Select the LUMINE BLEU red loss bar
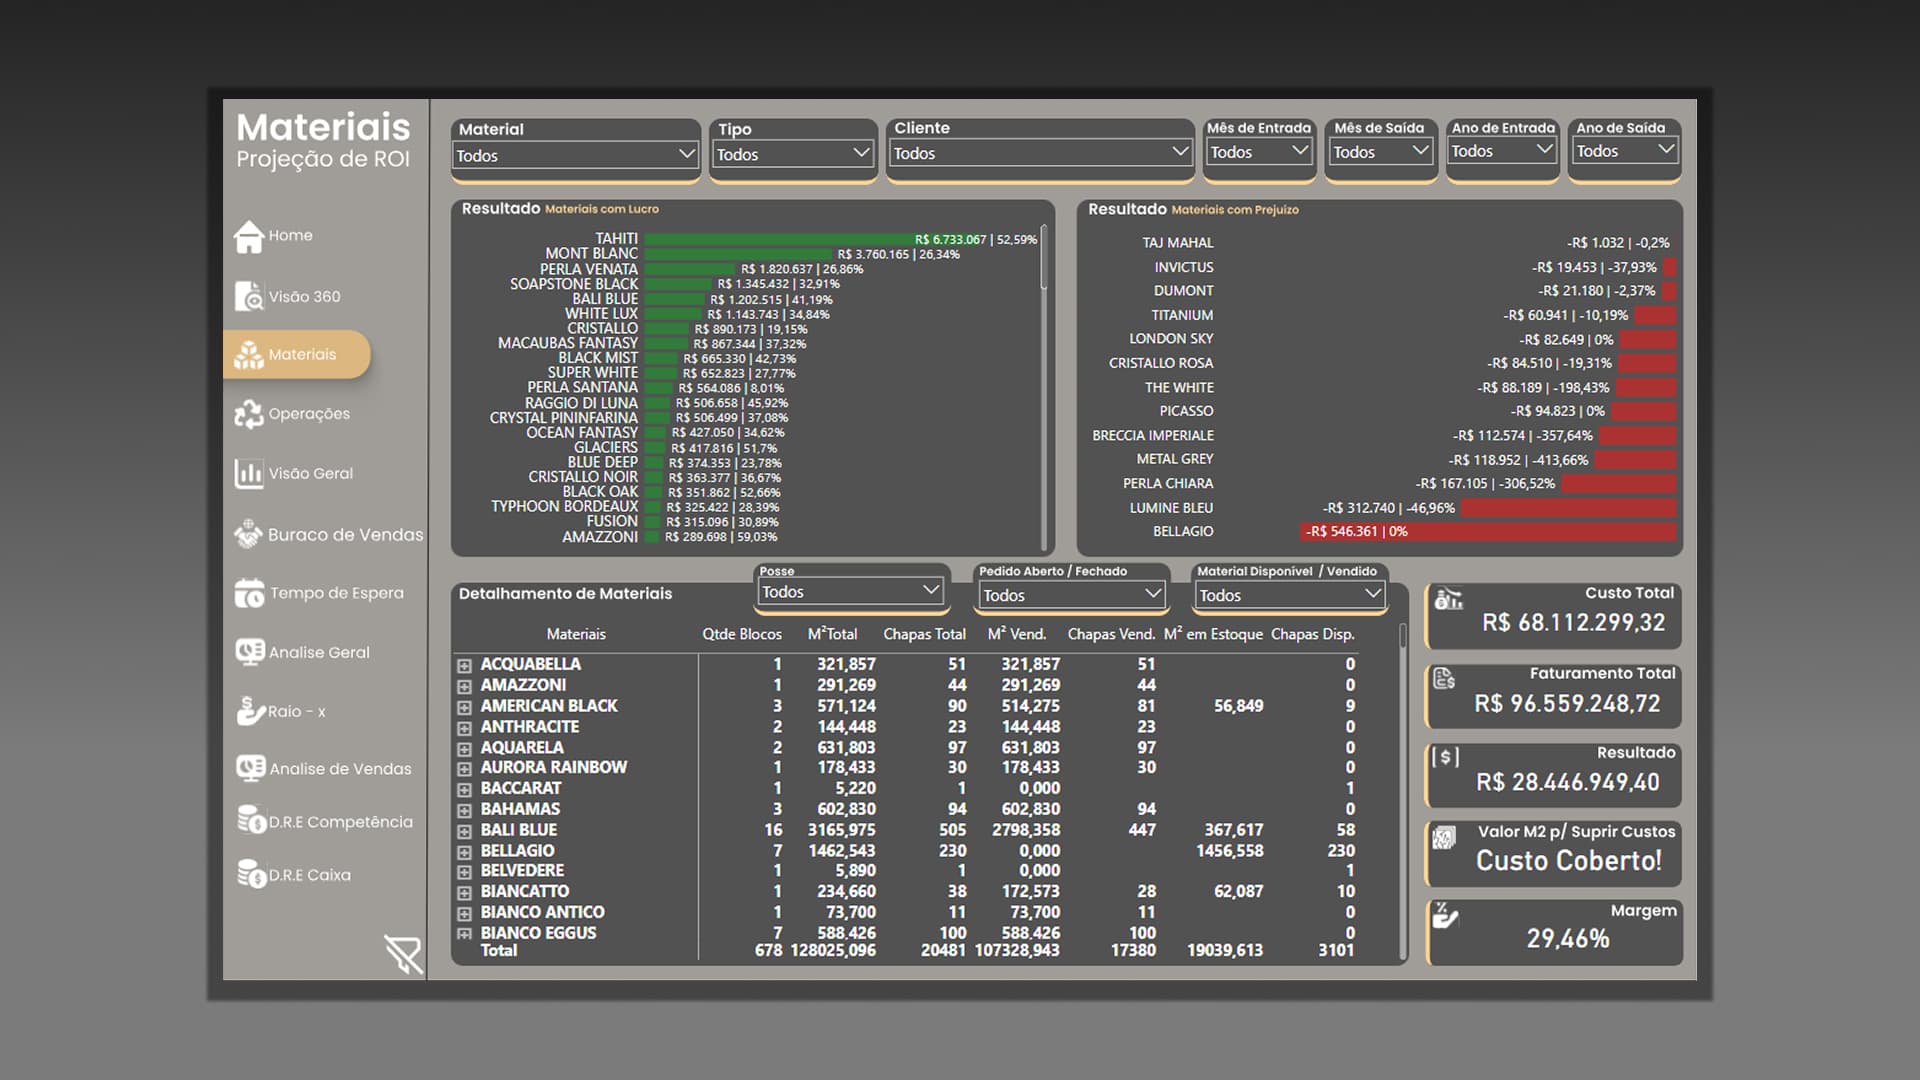Screen dimensions: 1920x1080 (1568, 508)
